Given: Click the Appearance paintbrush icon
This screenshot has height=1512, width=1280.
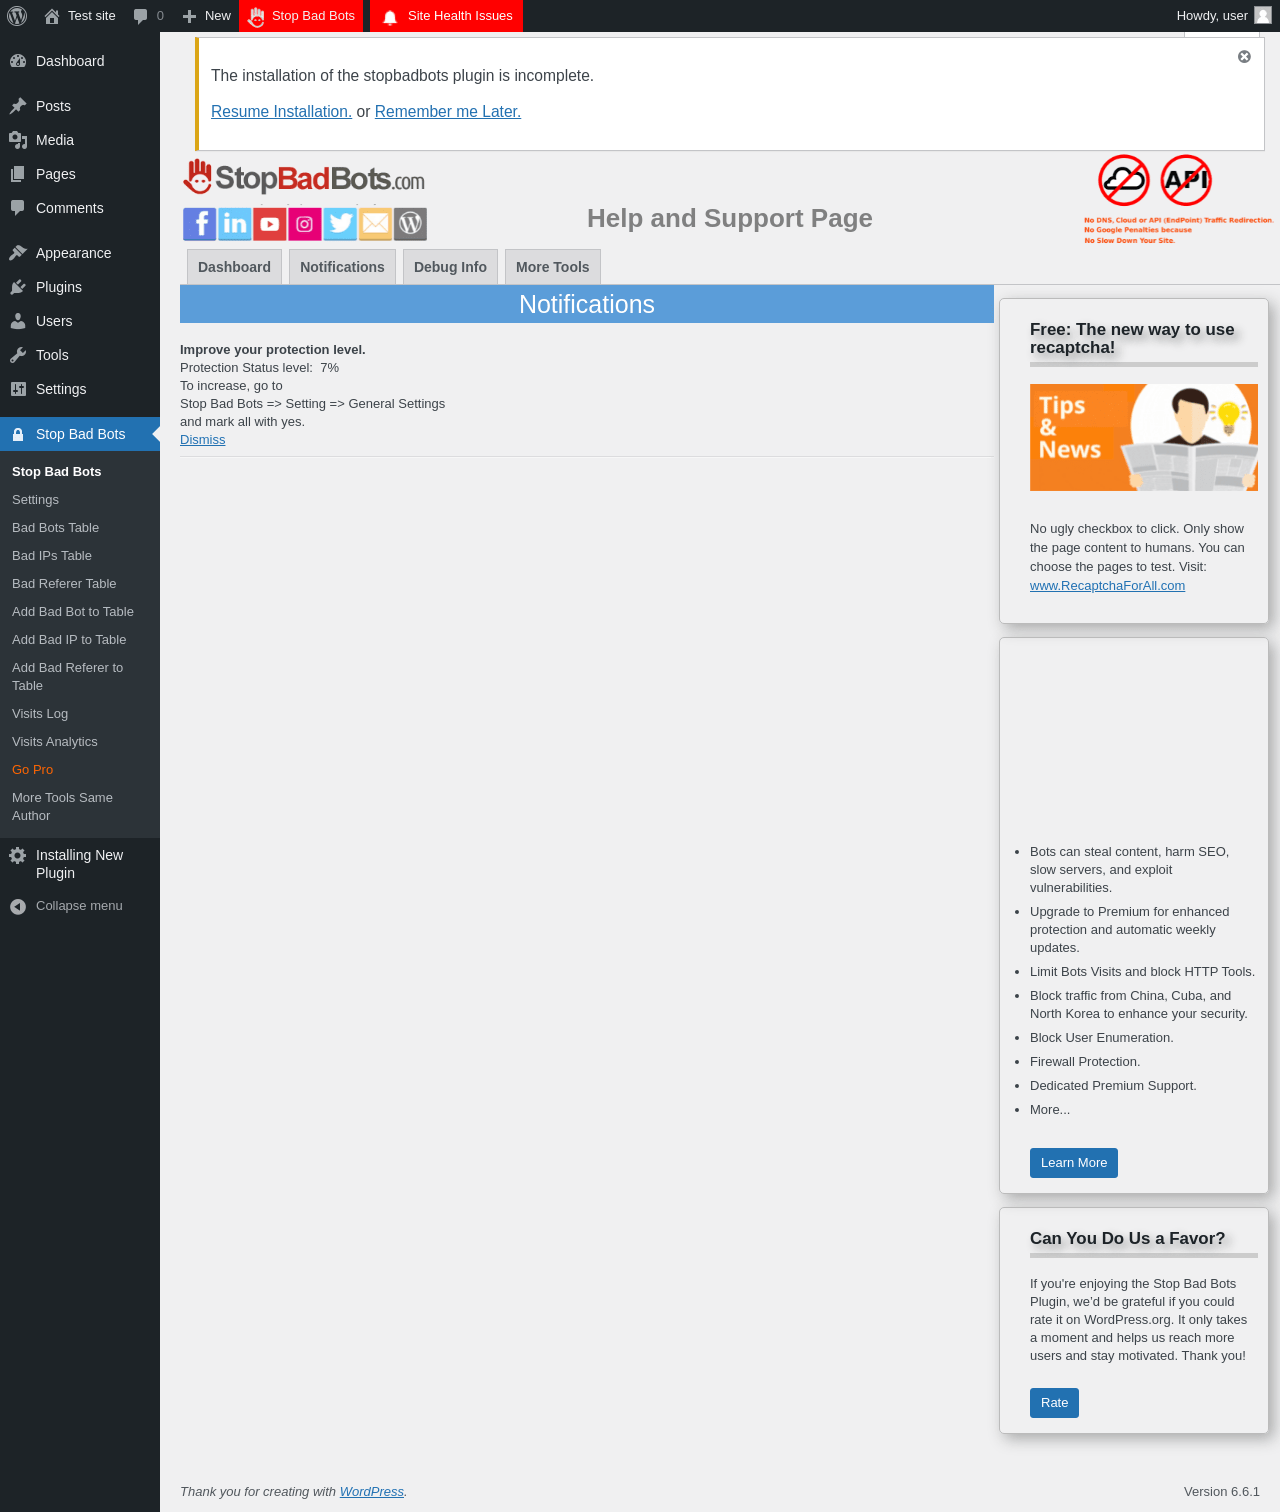Looking at the screenshot, I should point(18,253).
